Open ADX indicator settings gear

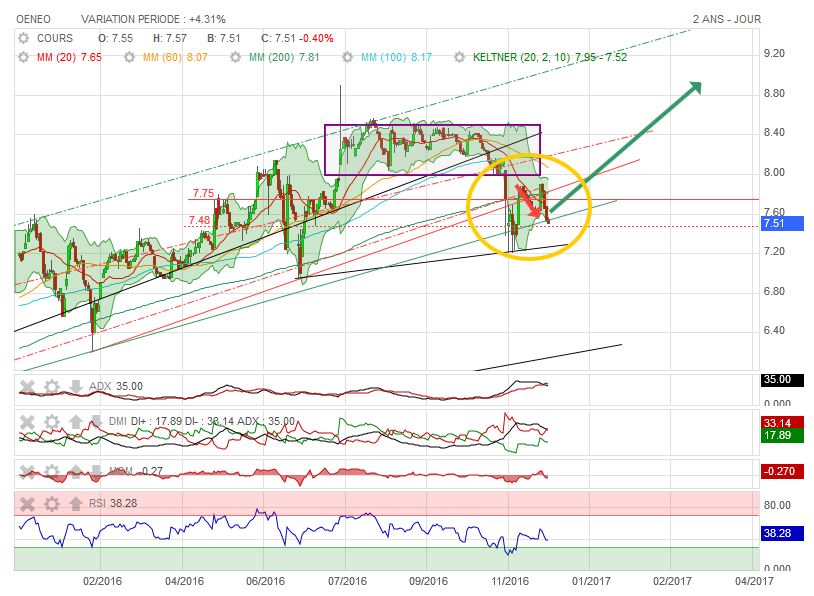[x=51, y=387]
